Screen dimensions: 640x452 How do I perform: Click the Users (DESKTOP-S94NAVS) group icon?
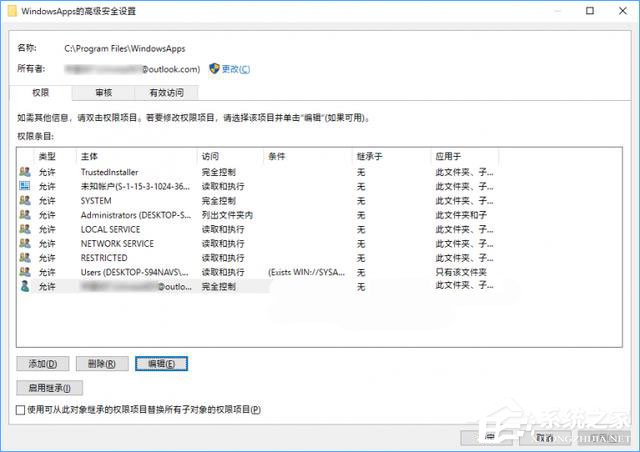click(25, 272)
